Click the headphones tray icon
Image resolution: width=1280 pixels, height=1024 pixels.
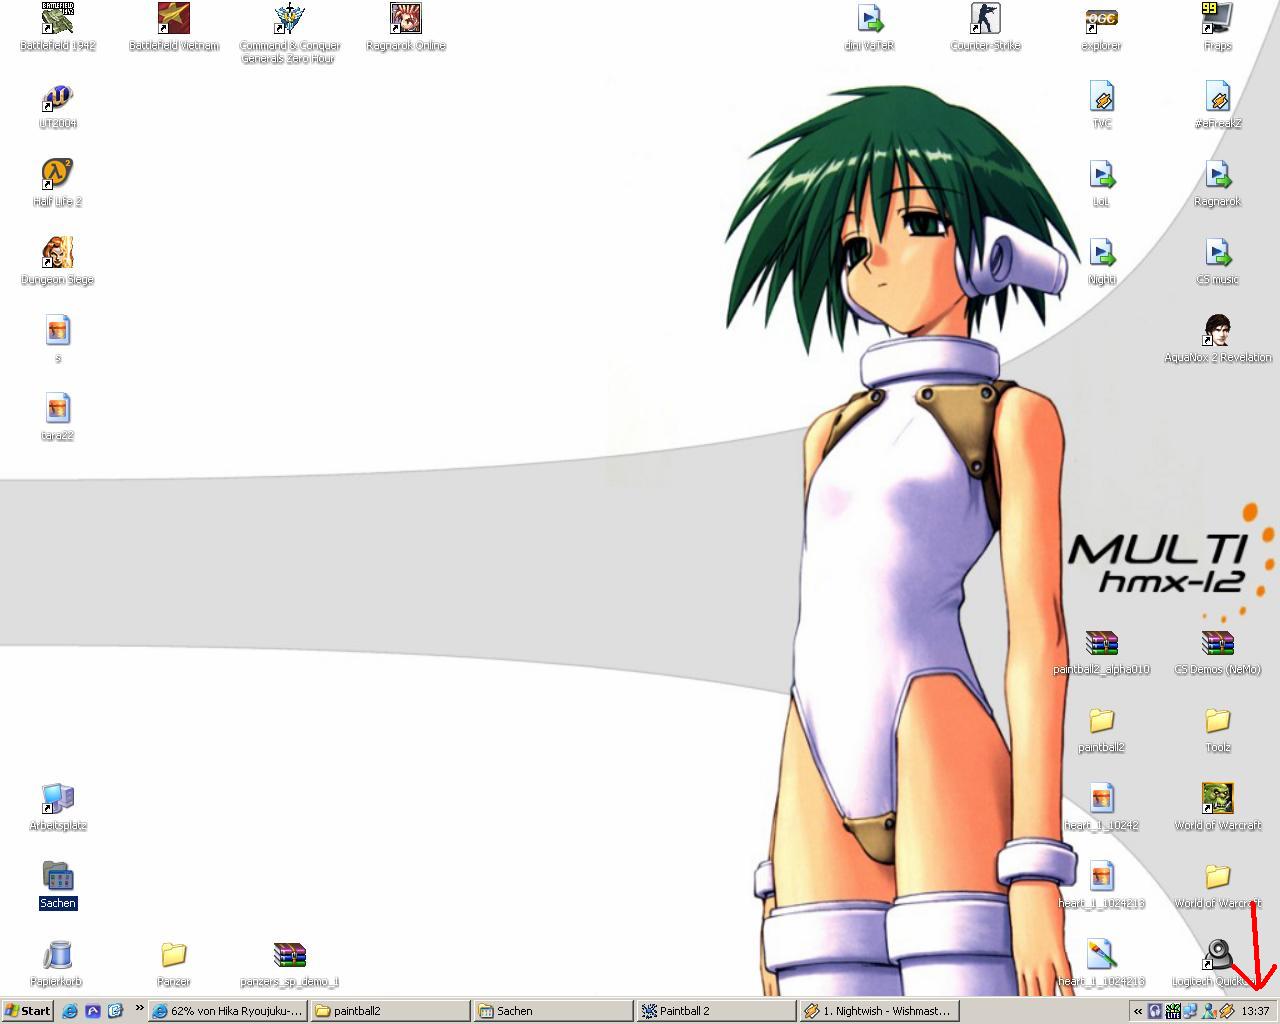click(1155, 1011)
